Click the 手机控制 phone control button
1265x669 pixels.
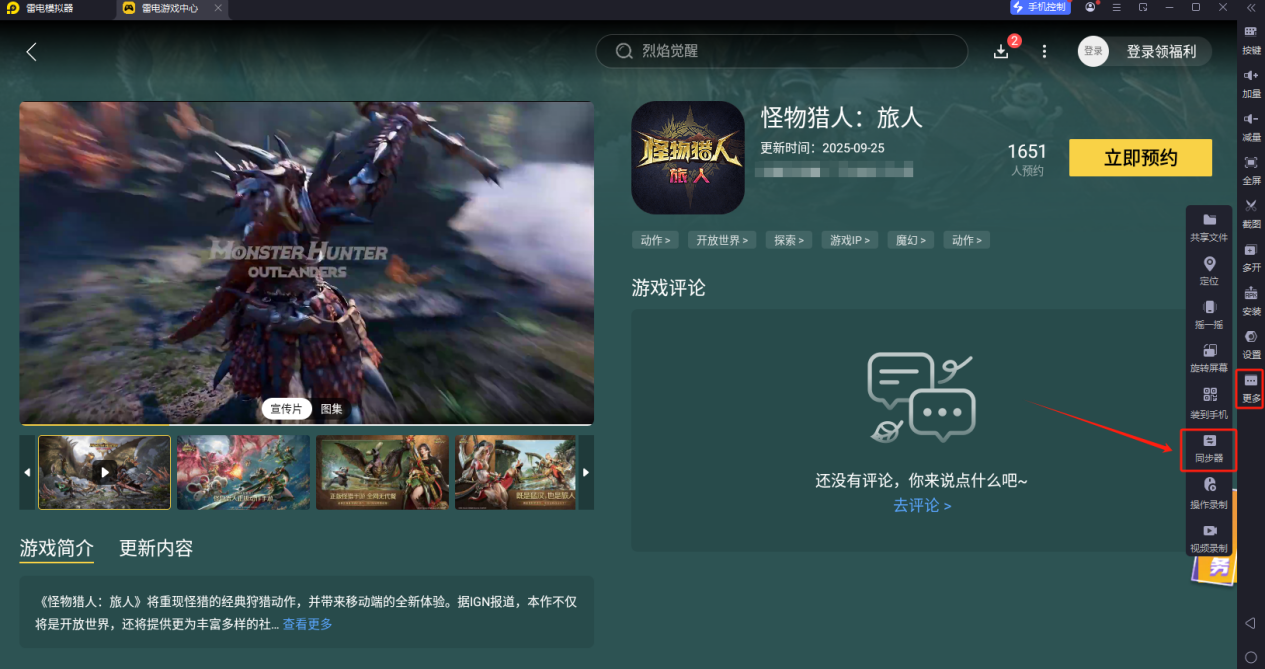[x=1040, y=7]
